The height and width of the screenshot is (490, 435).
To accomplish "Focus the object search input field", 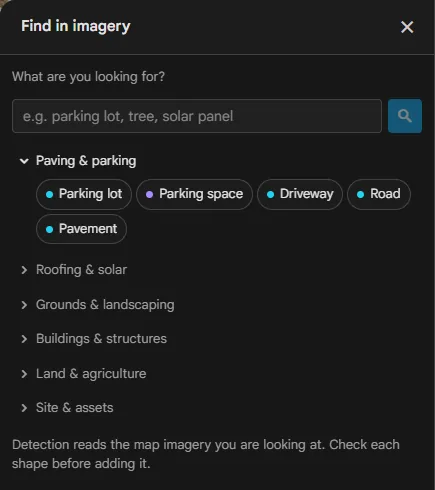I will pyautogui.click(x=197, y=116).
